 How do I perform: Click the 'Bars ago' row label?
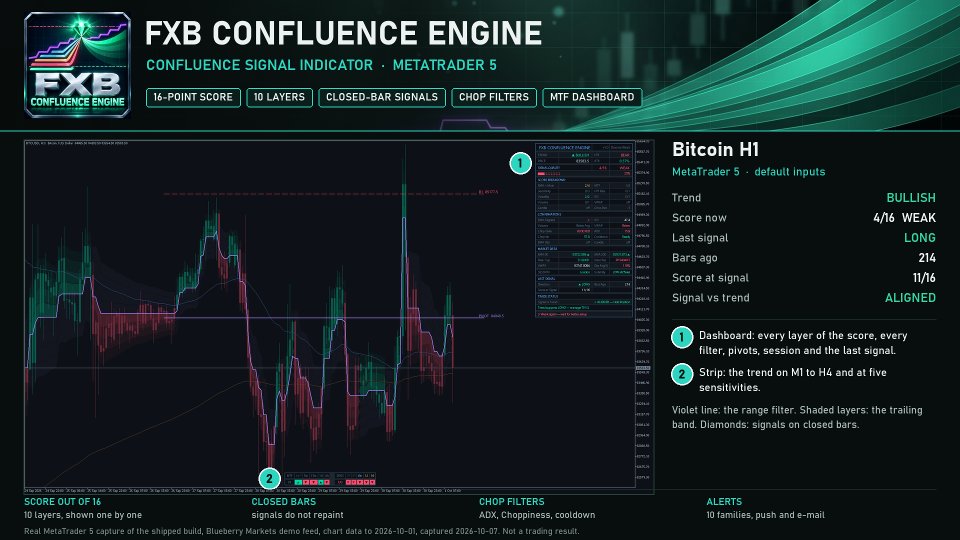tap(694, 258)
